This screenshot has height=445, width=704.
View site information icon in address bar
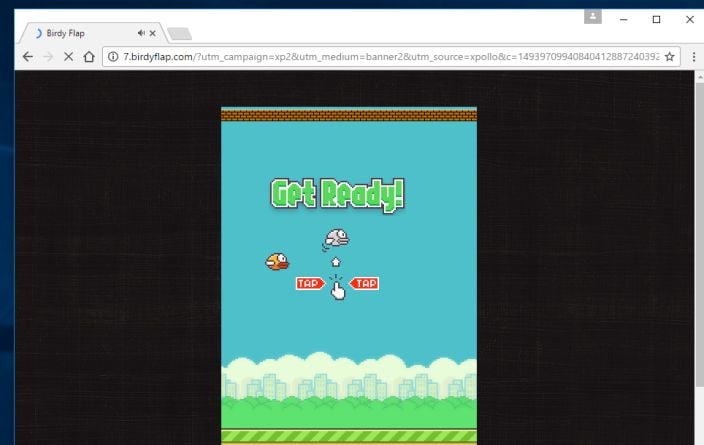click(113, 57)
